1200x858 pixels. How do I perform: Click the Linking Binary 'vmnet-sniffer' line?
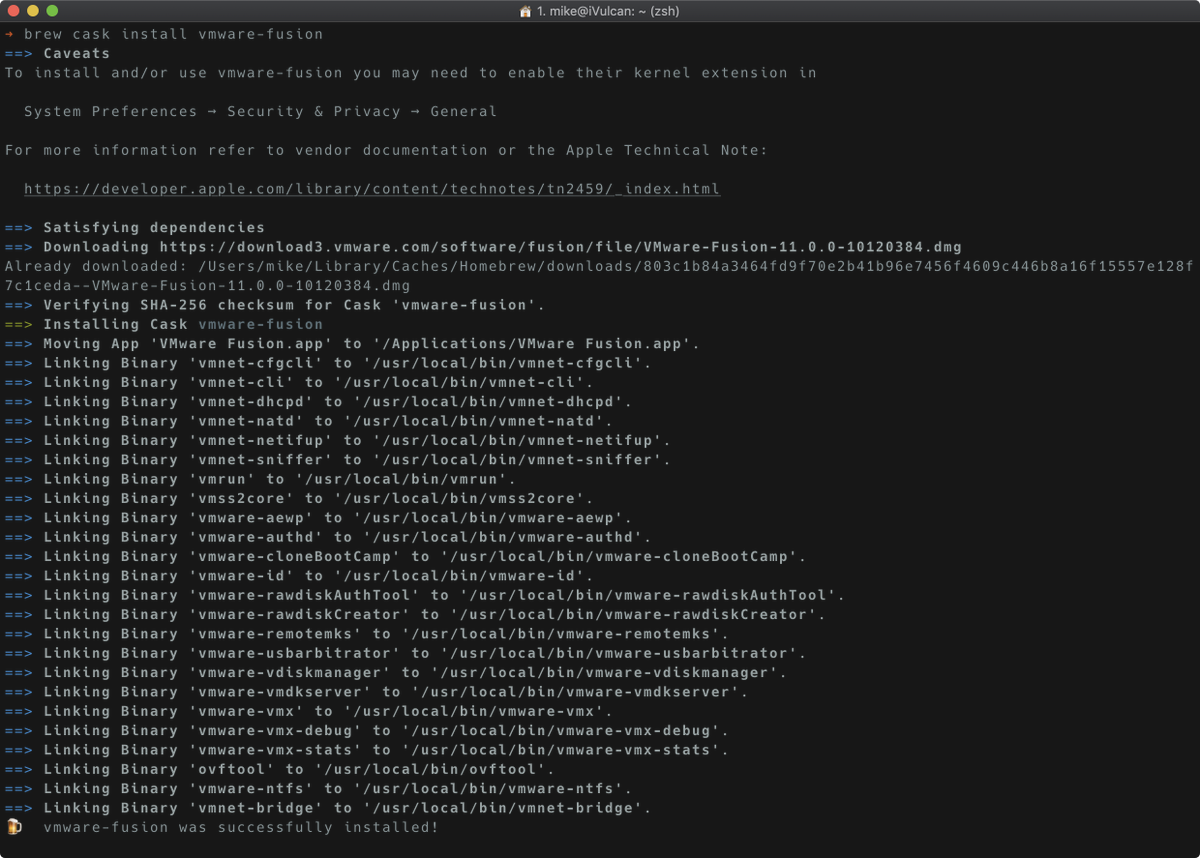pos(338,459)
